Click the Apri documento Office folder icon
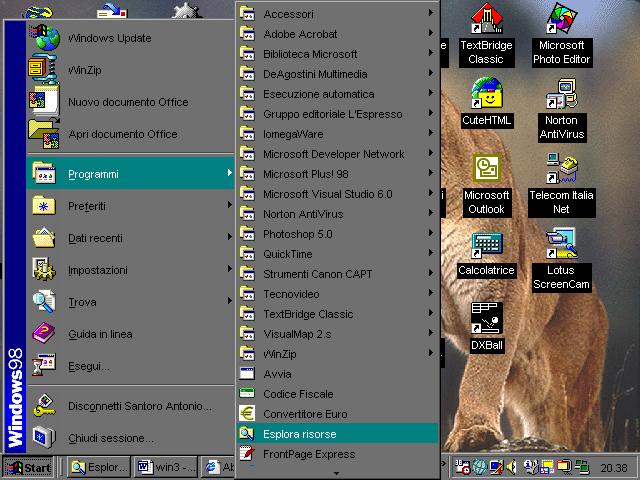The image size is (640, 480). click(x=44, y=134)
